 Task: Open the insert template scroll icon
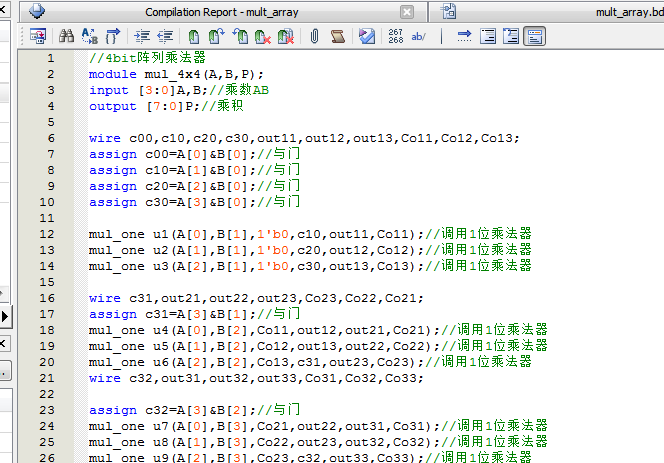coord(337,37)
